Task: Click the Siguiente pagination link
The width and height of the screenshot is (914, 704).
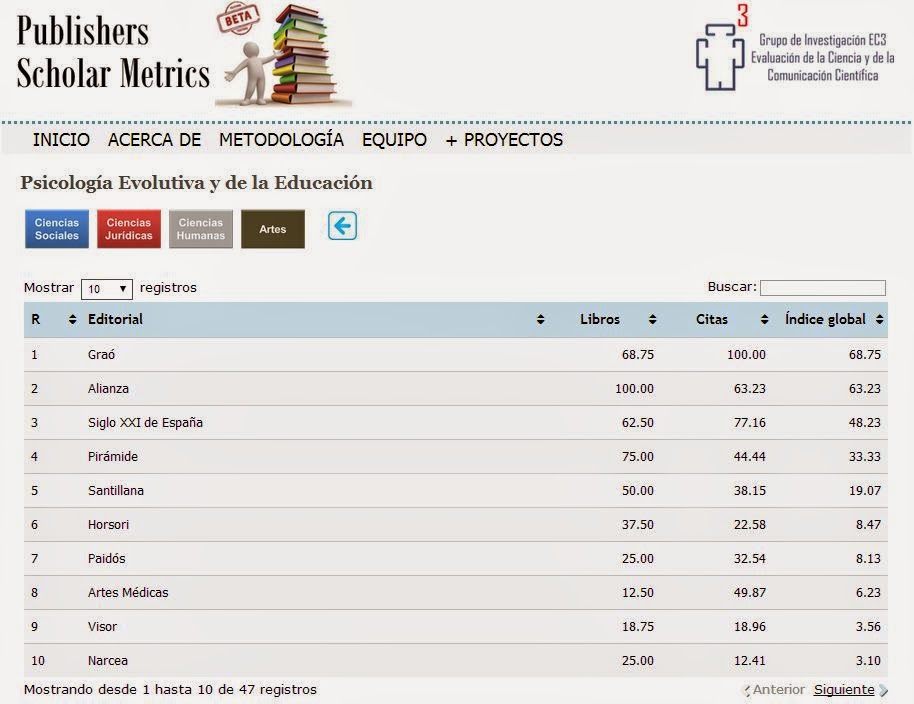Action: pyautogui.click(x=844, y=690)
